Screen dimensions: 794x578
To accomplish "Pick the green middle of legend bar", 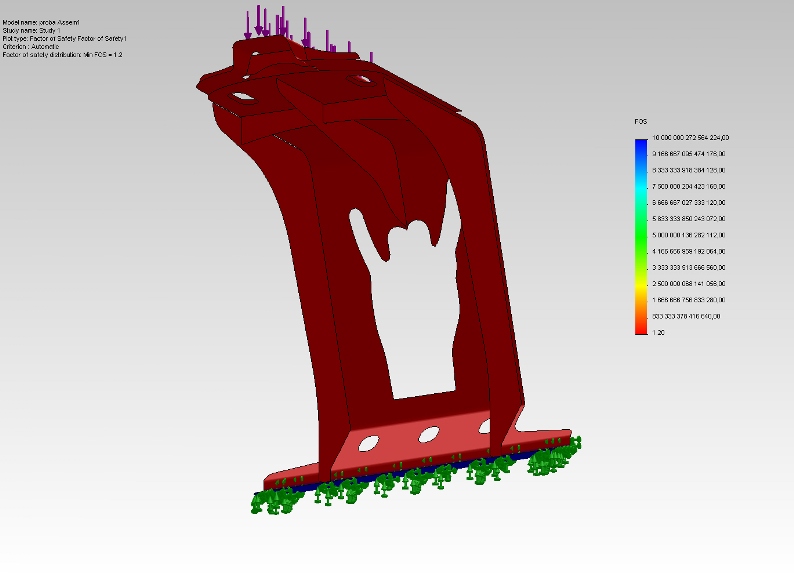I will click(x=640, y=235).
